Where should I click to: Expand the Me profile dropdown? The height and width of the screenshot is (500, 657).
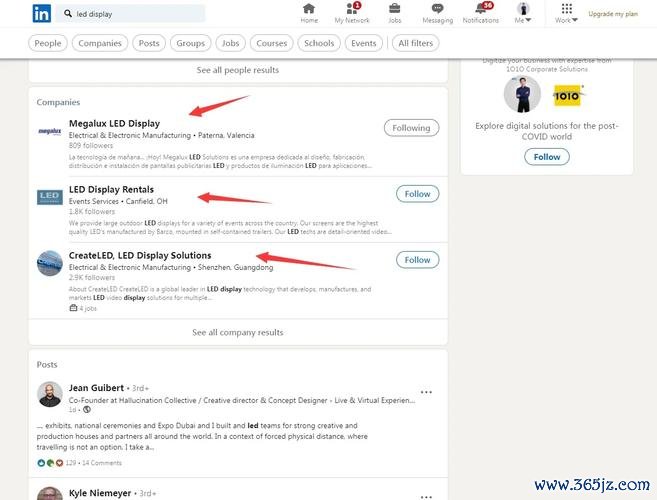pos(523,13)
